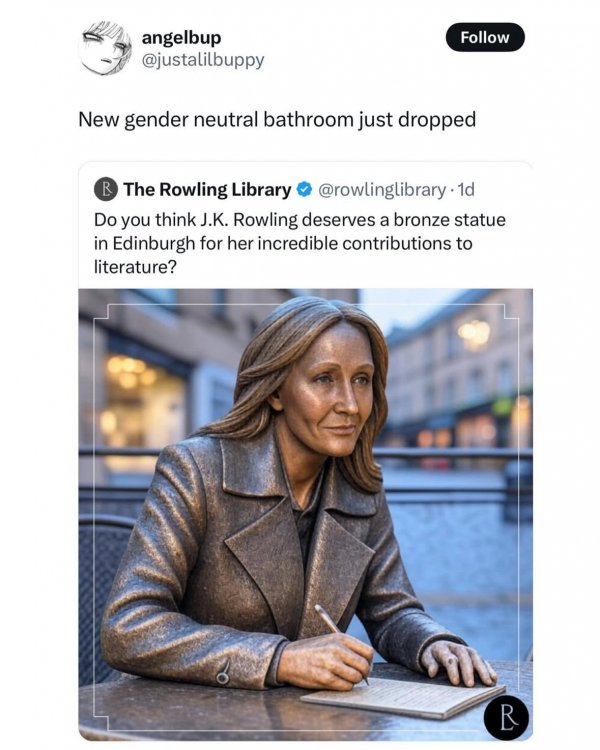Click the statue's left hand resting on notebook

[x=457, y=664]
